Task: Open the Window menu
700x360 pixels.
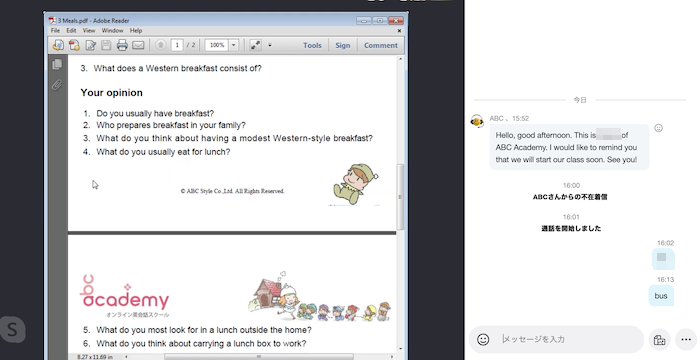Action: click(112, 31)
